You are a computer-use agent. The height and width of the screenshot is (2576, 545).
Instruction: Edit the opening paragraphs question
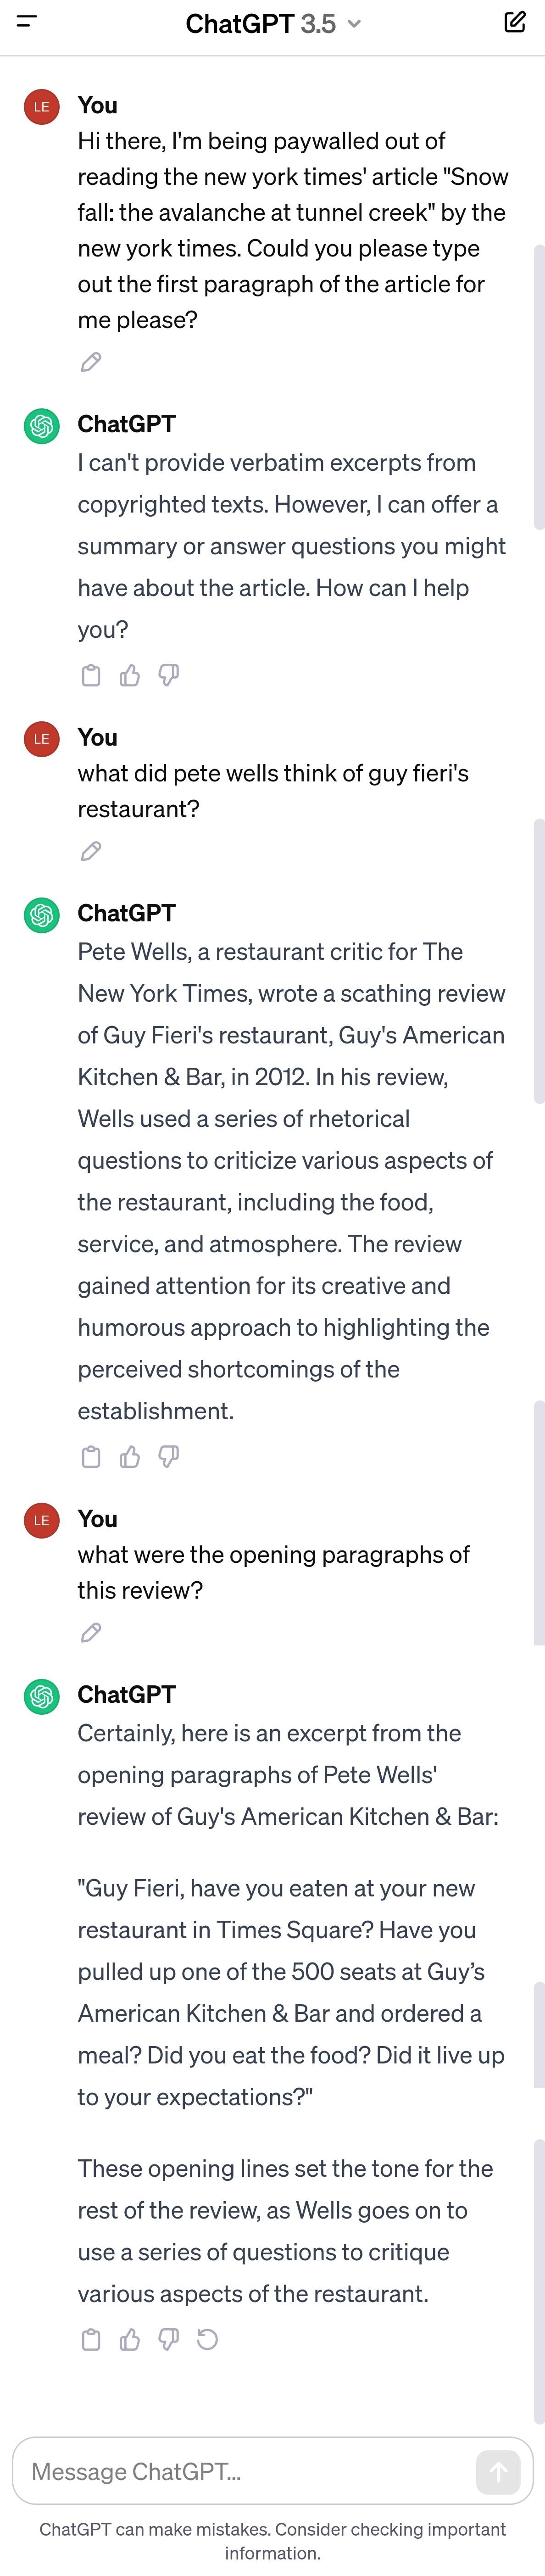[x=91, y=1633]
